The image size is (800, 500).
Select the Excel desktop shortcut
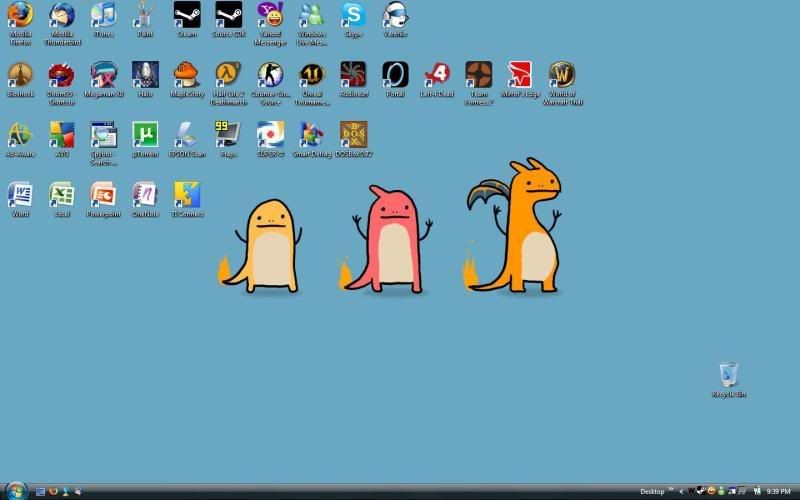click(62, 199)
